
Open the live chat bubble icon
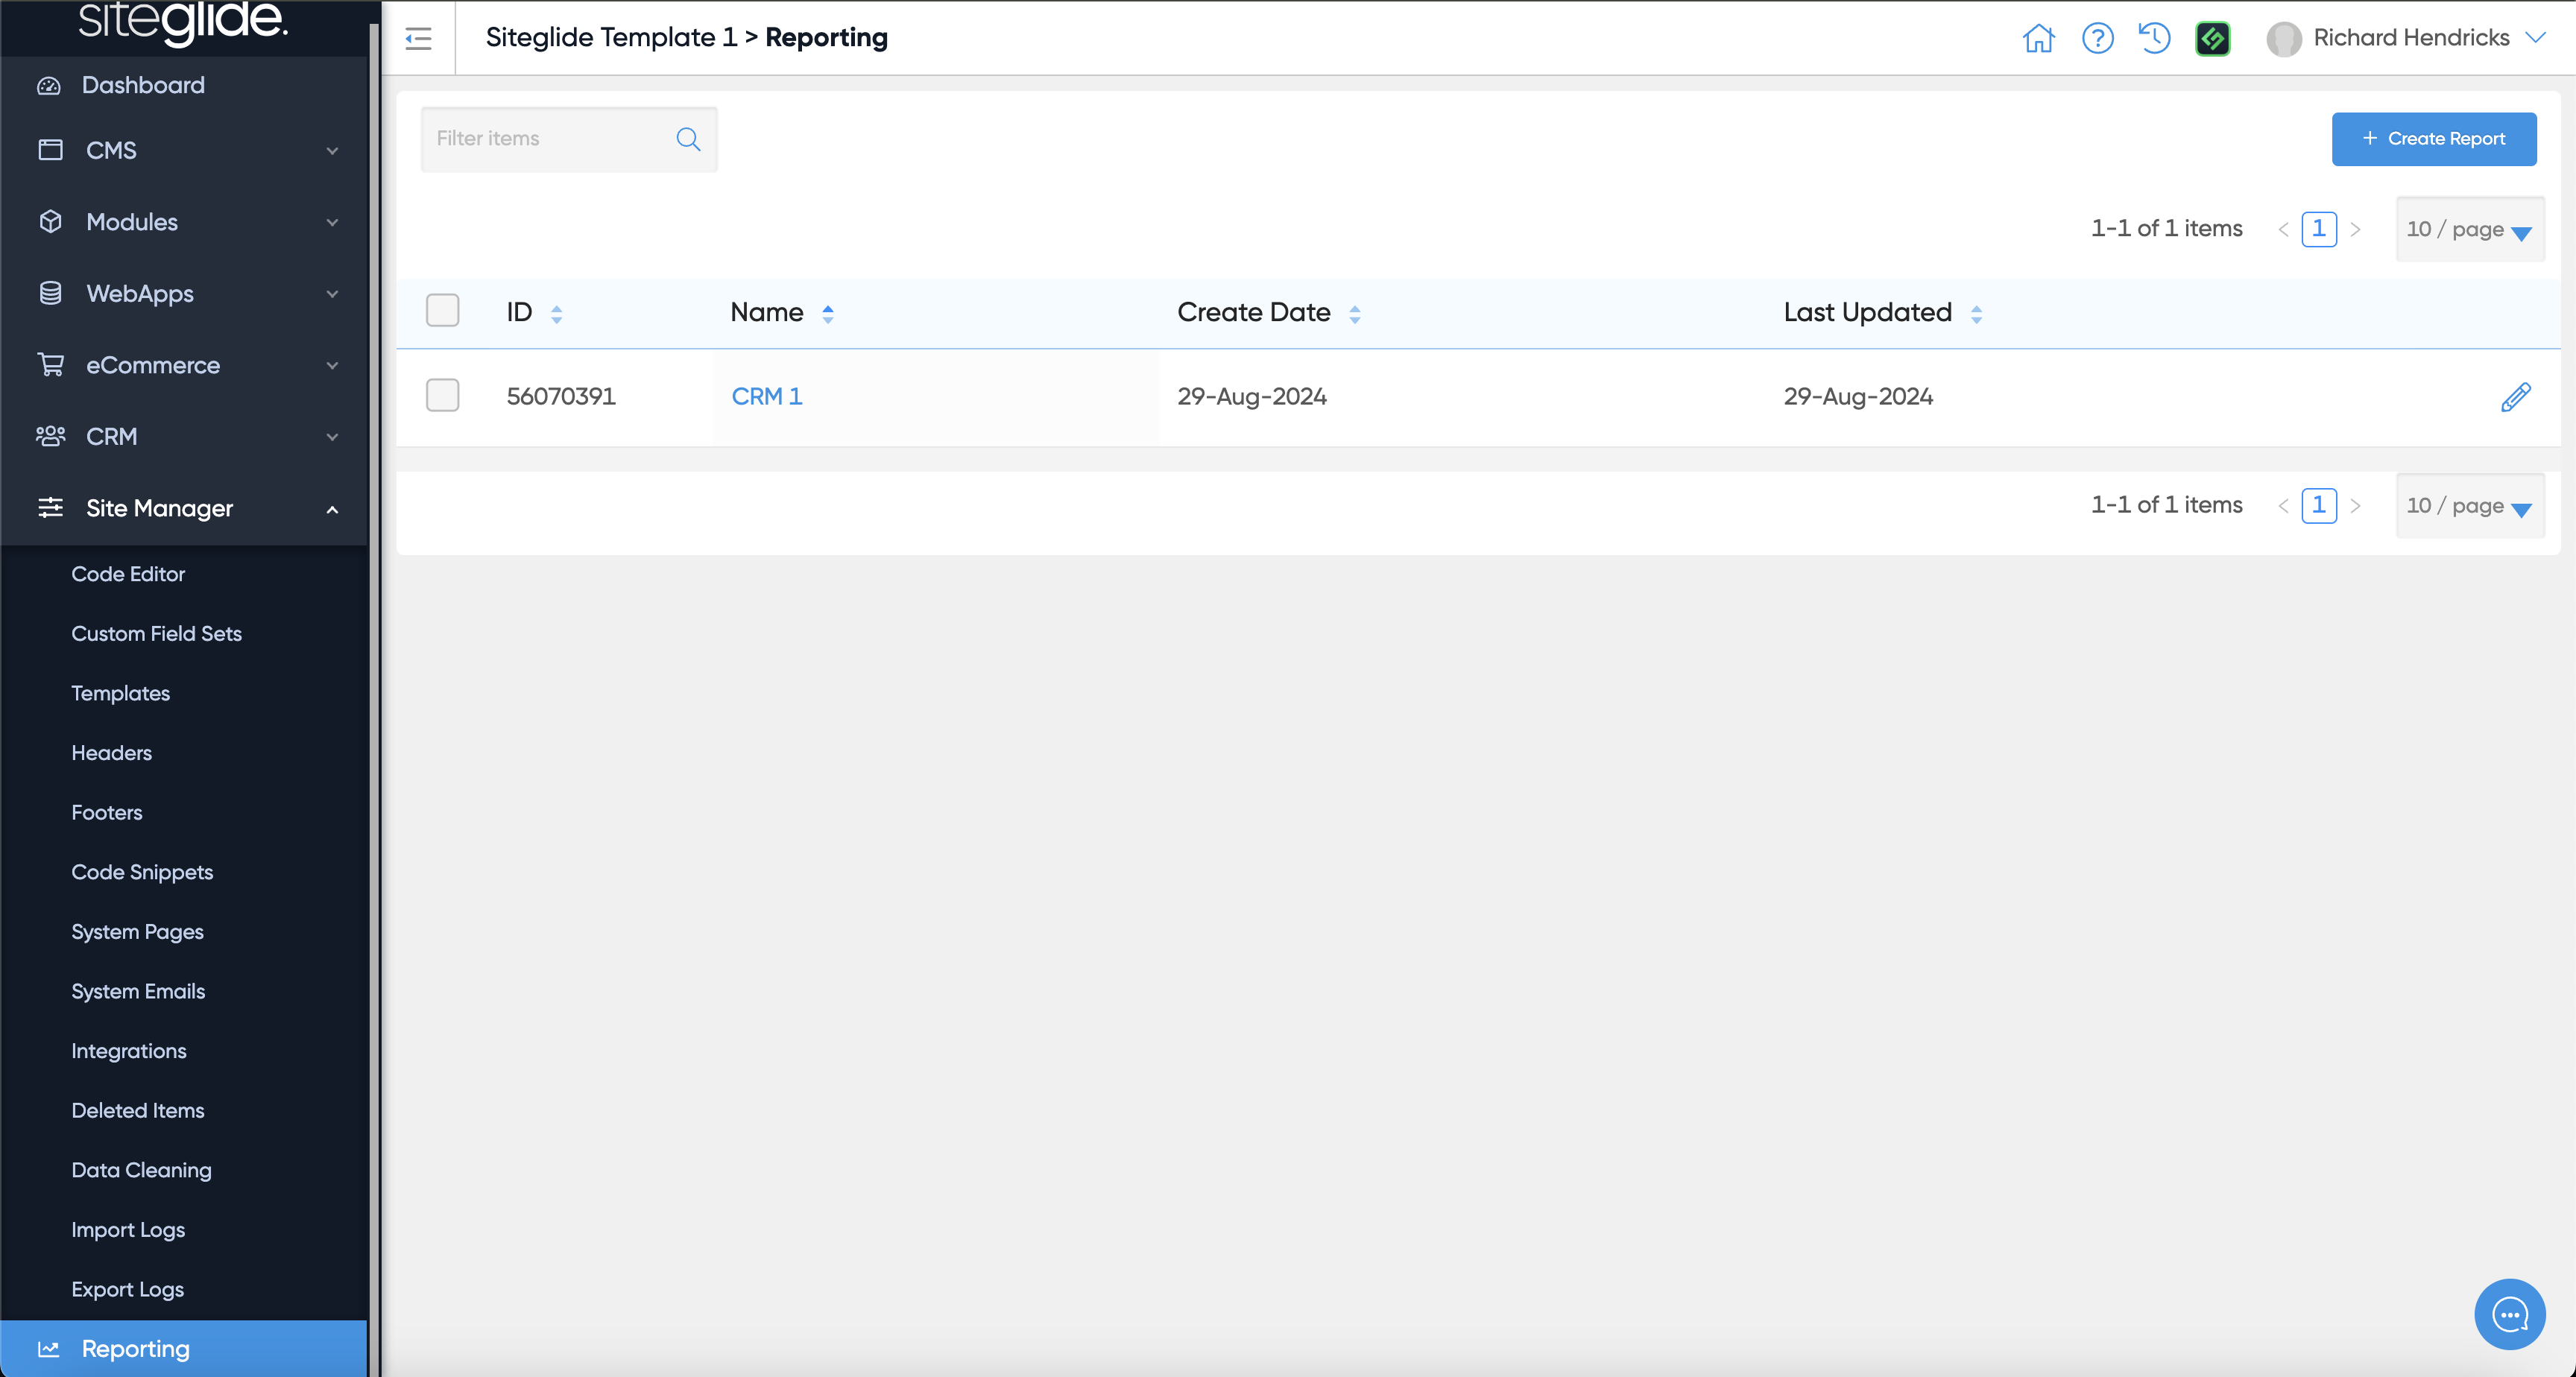click(x=2509, y=1314)
